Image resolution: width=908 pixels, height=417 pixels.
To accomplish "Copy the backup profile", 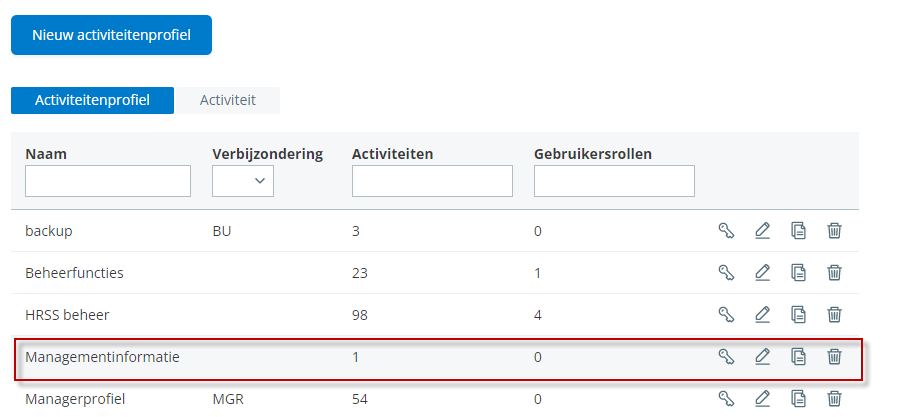I will [x=798, y=231].
